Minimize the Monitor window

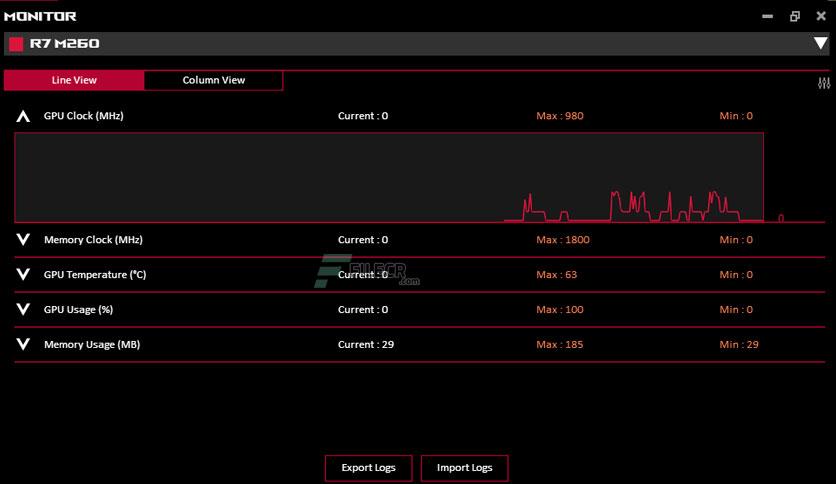click(x=767, y=16)
